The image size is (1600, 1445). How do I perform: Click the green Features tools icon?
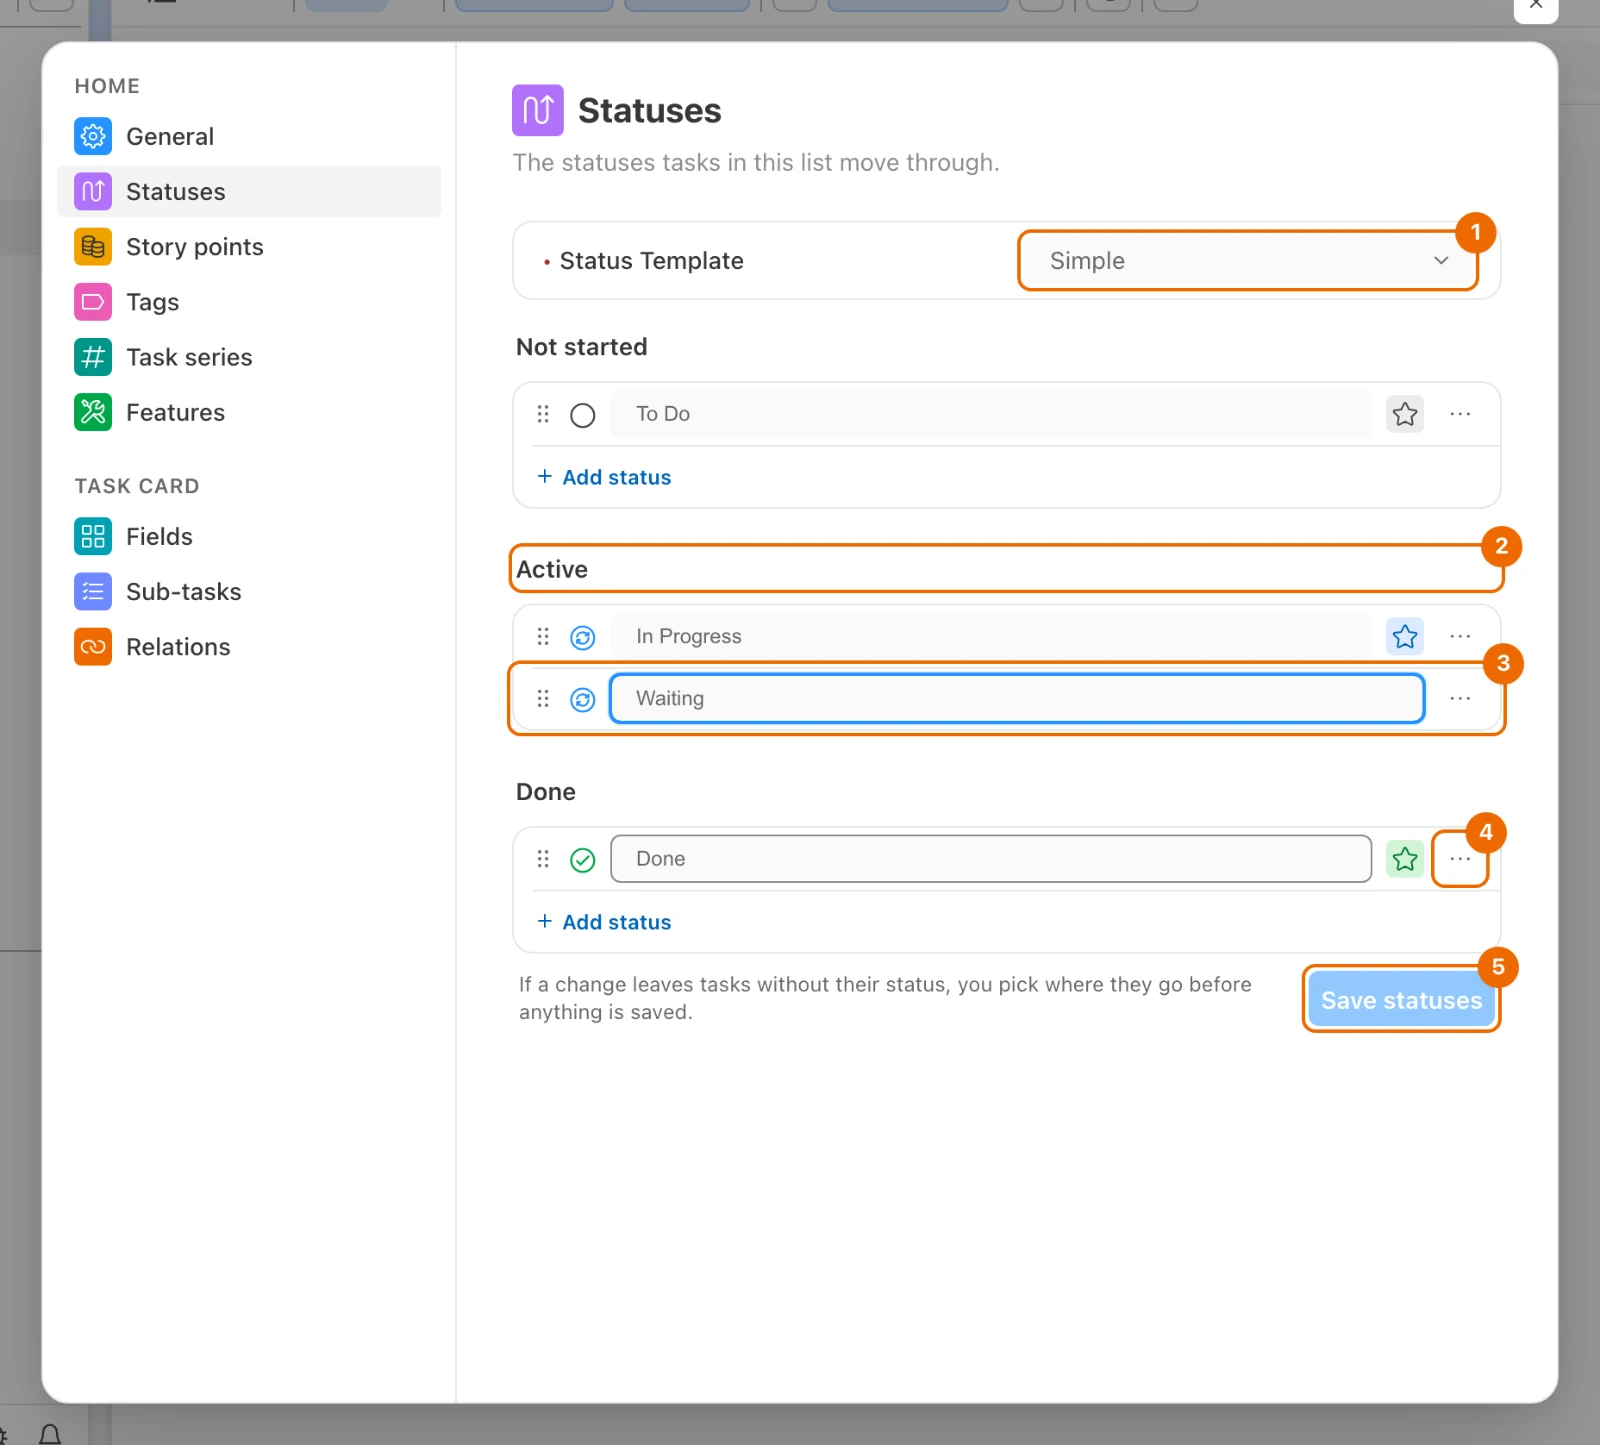click(93, 412)
